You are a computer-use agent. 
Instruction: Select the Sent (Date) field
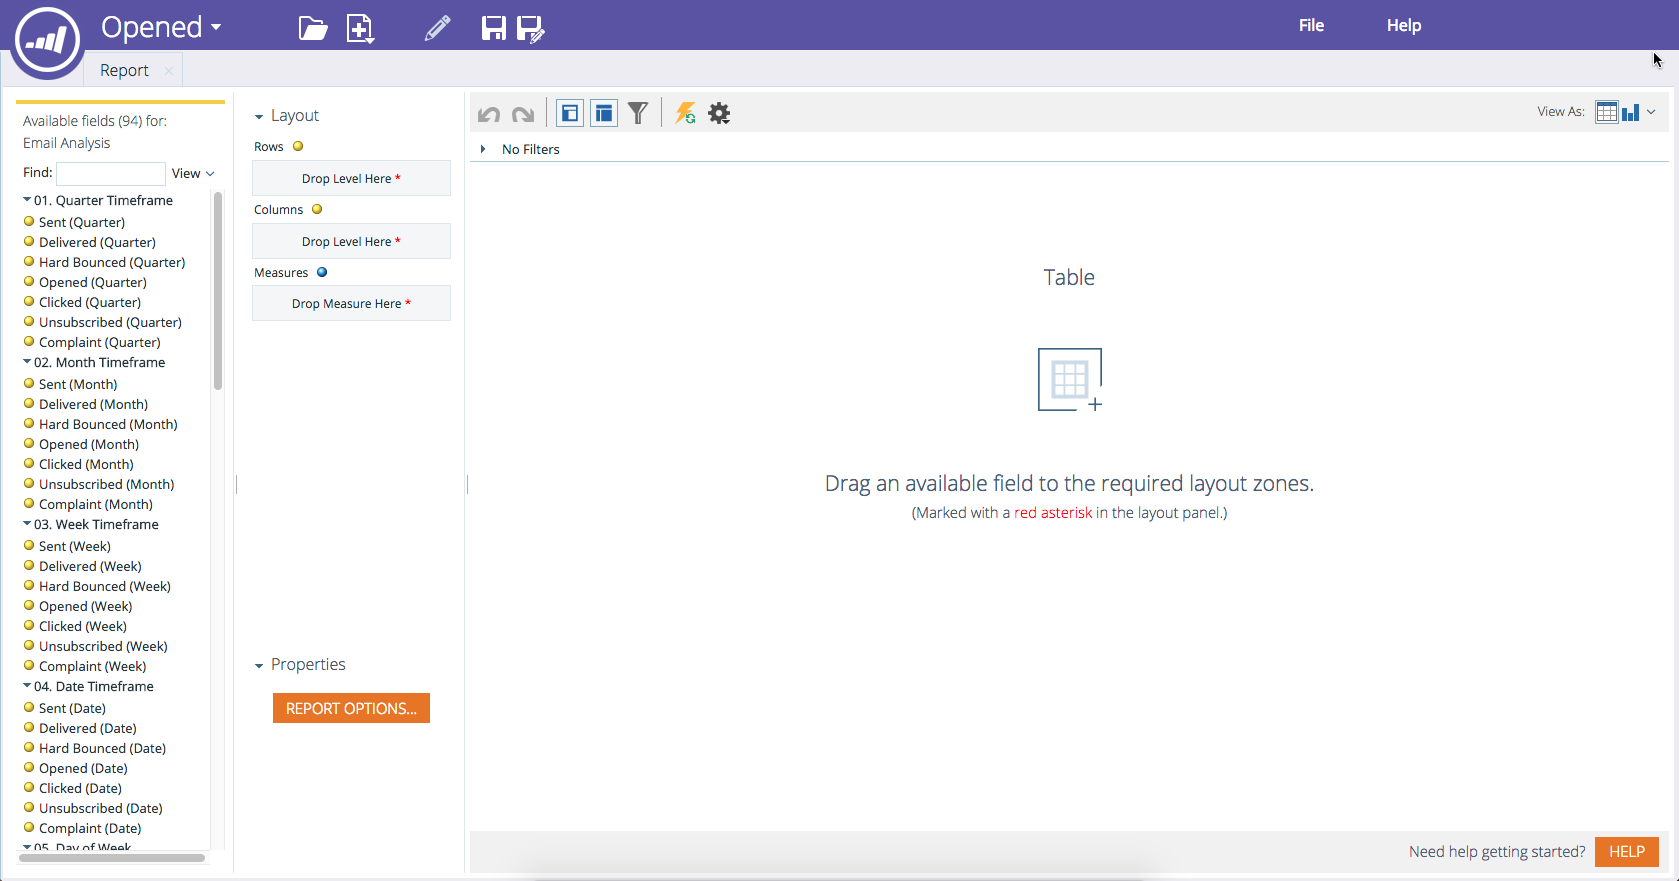coord(72,708)
